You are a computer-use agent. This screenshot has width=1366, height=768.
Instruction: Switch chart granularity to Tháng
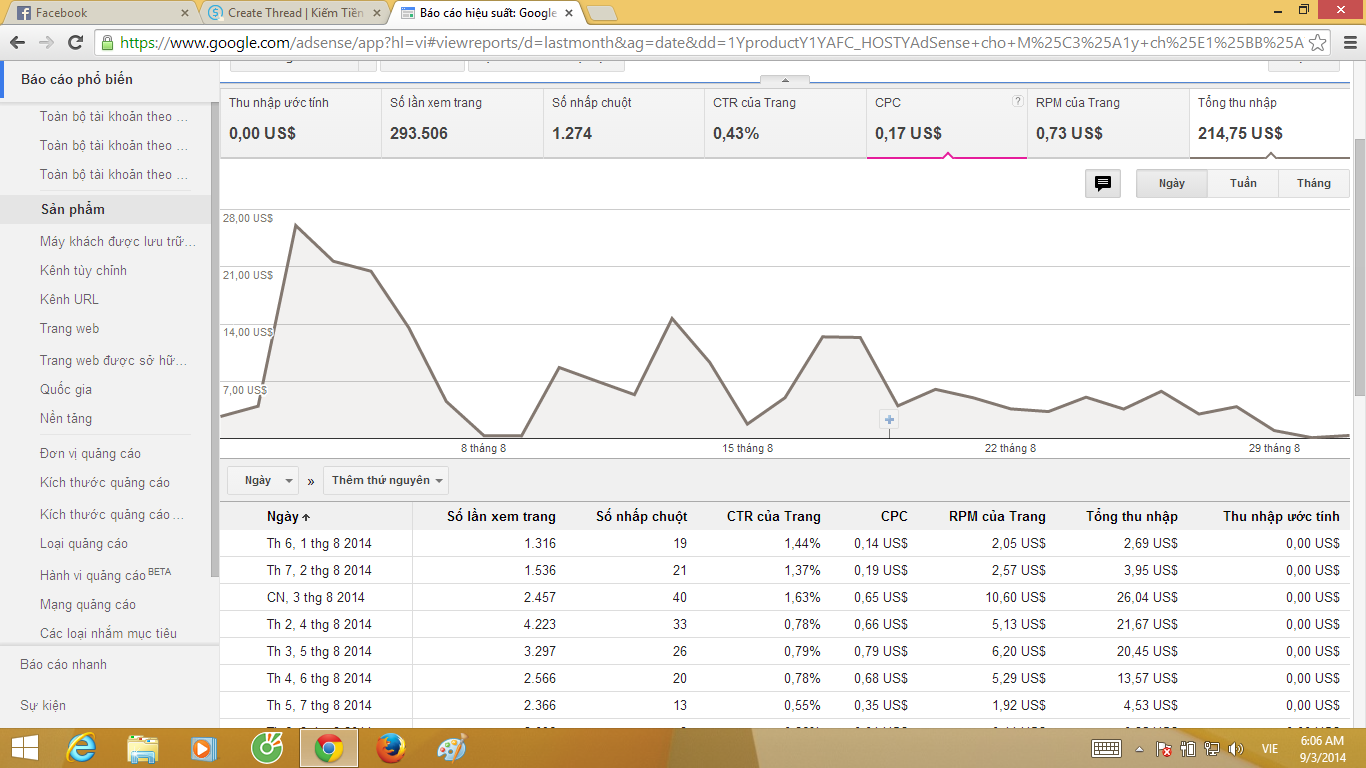(1314, 184)
